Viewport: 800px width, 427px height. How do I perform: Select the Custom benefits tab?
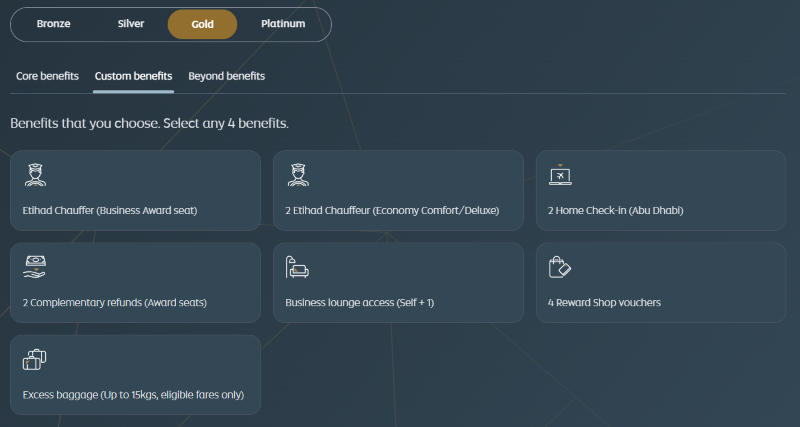(133, 76)
